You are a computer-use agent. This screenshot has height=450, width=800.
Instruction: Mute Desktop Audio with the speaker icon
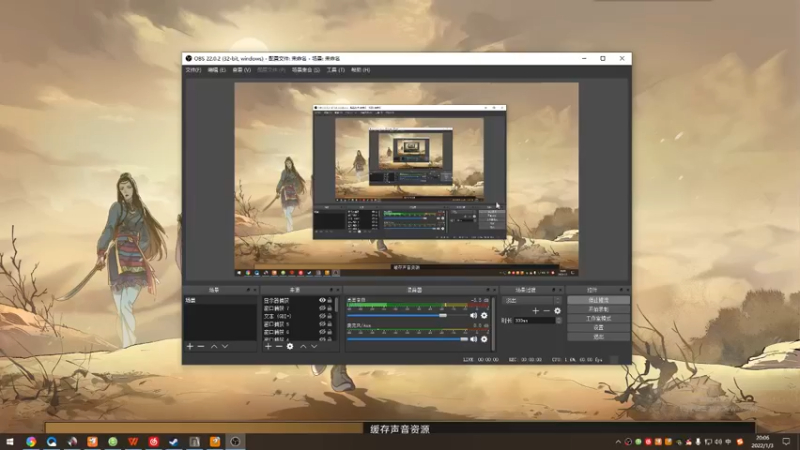[x=473, y=316]
